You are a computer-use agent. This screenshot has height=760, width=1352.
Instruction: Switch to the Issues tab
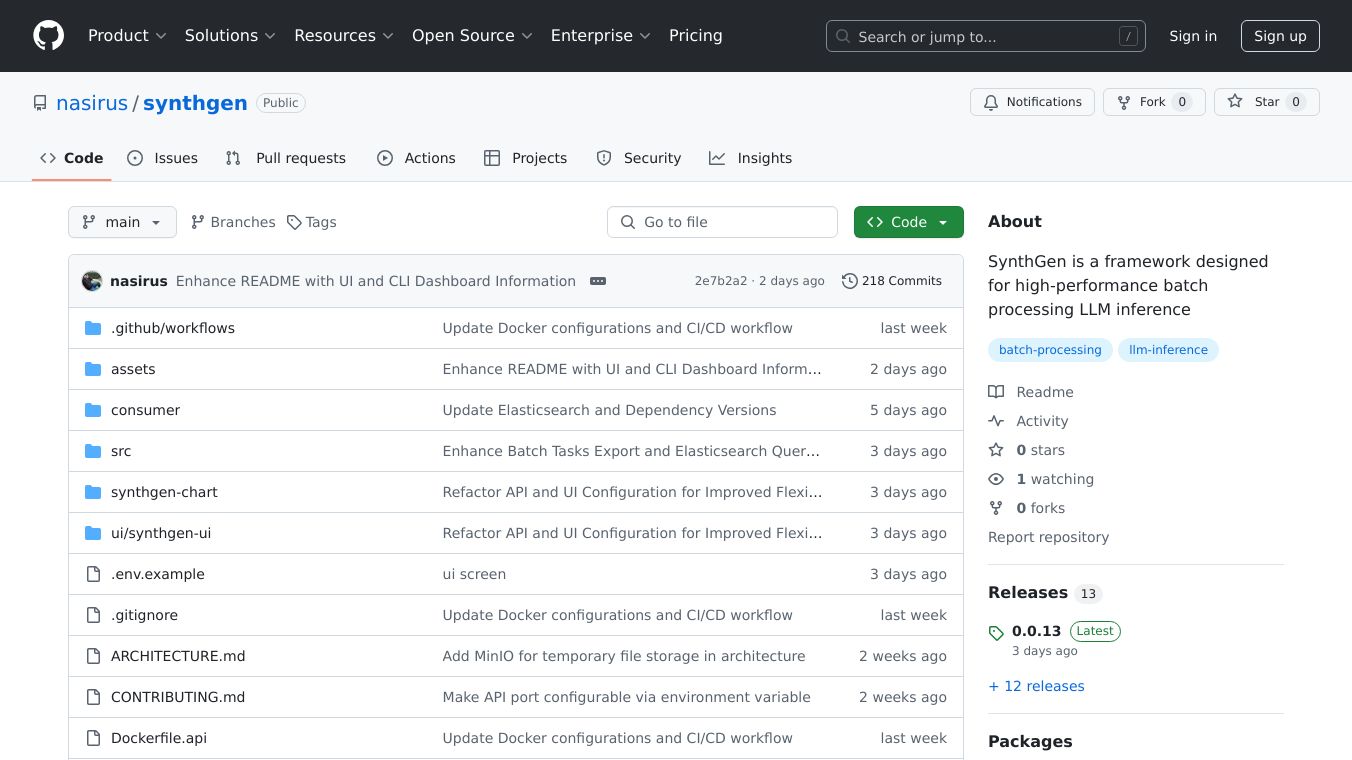tap(163, 158)
